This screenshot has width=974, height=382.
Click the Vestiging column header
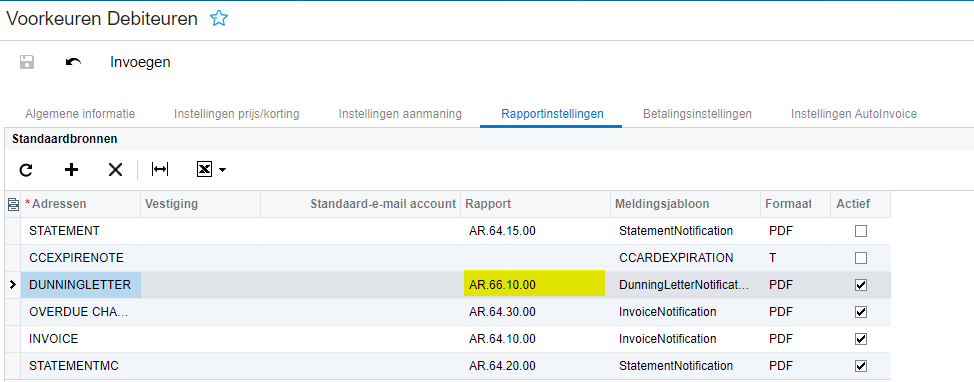click(201, 204)
